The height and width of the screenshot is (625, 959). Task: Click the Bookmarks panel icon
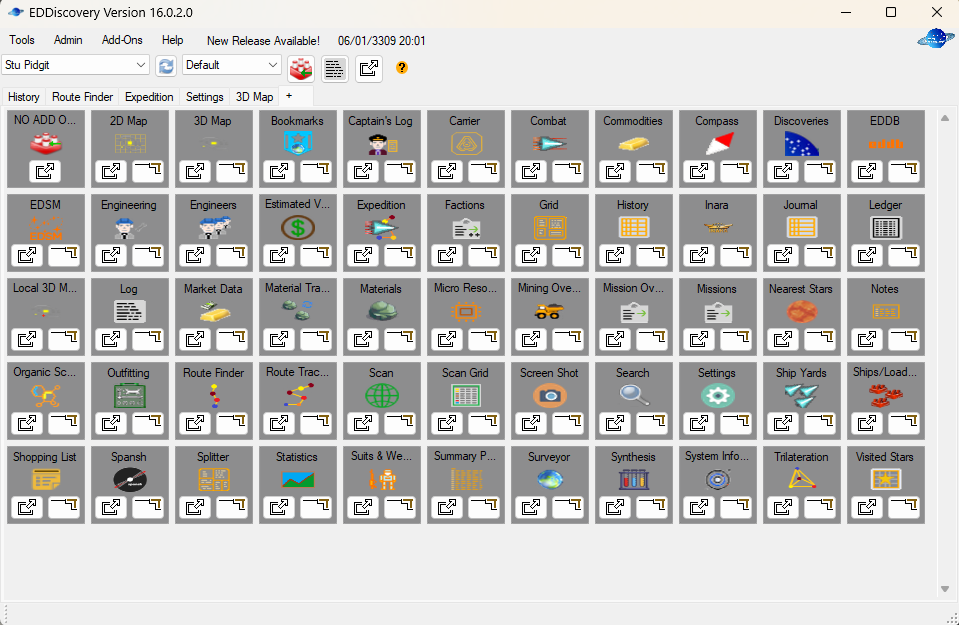coord(298,144)
